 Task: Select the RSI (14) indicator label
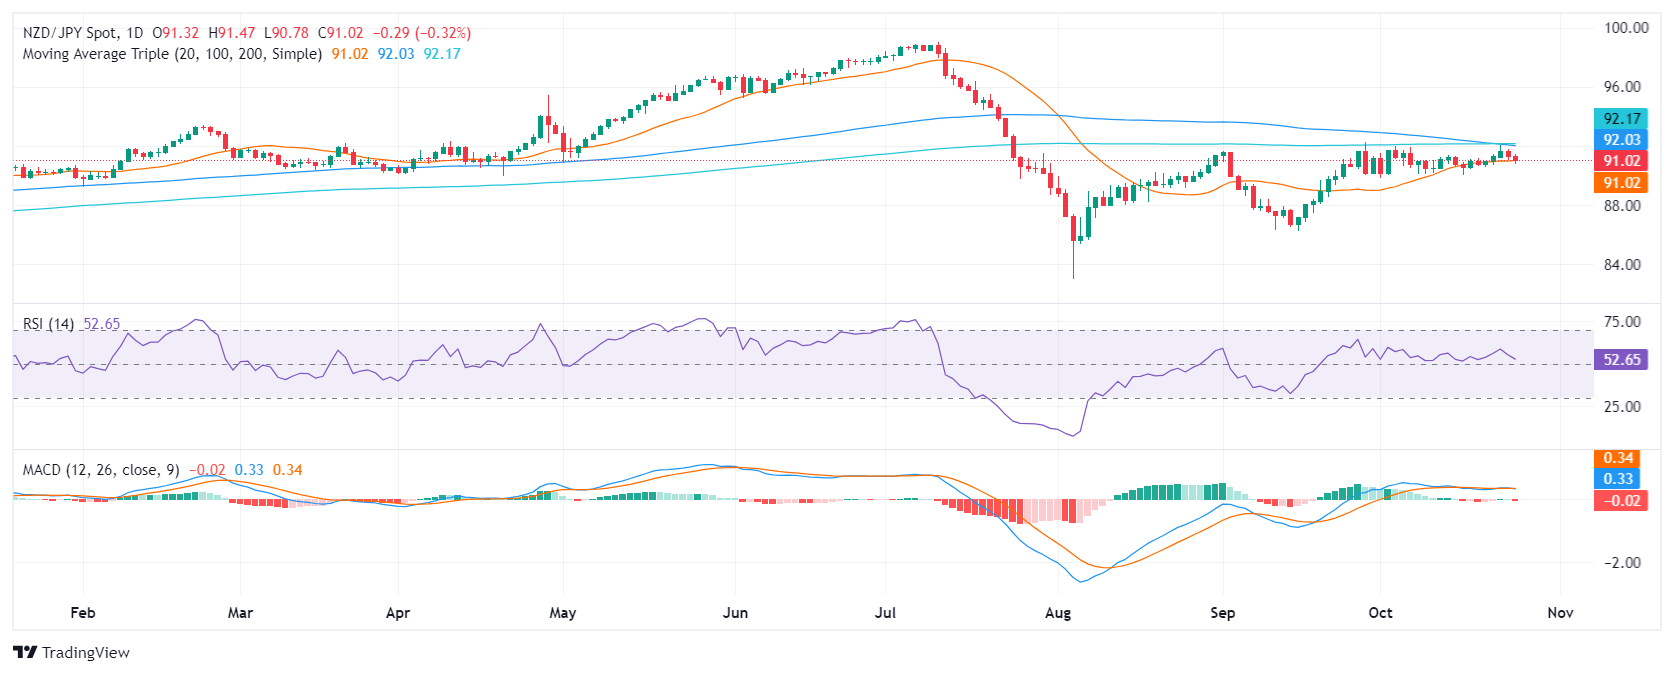(48, 324)
